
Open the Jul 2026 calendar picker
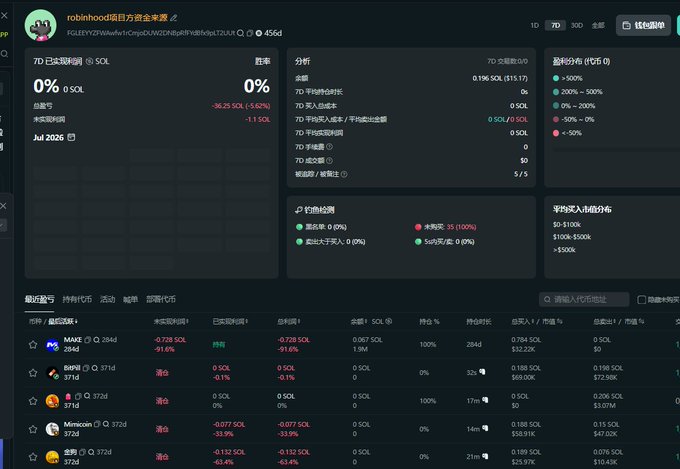[72, 138]
